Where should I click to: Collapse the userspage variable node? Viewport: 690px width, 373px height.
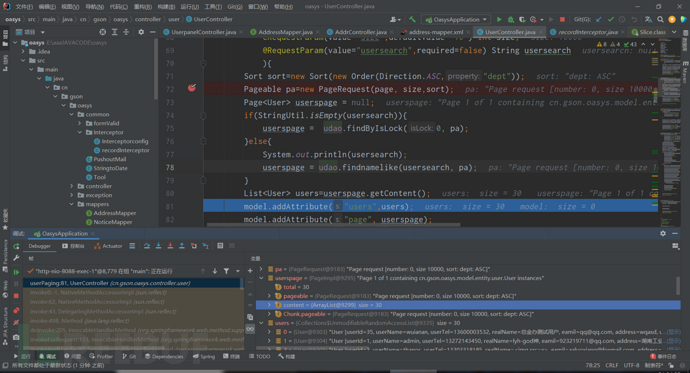point(261,278)
